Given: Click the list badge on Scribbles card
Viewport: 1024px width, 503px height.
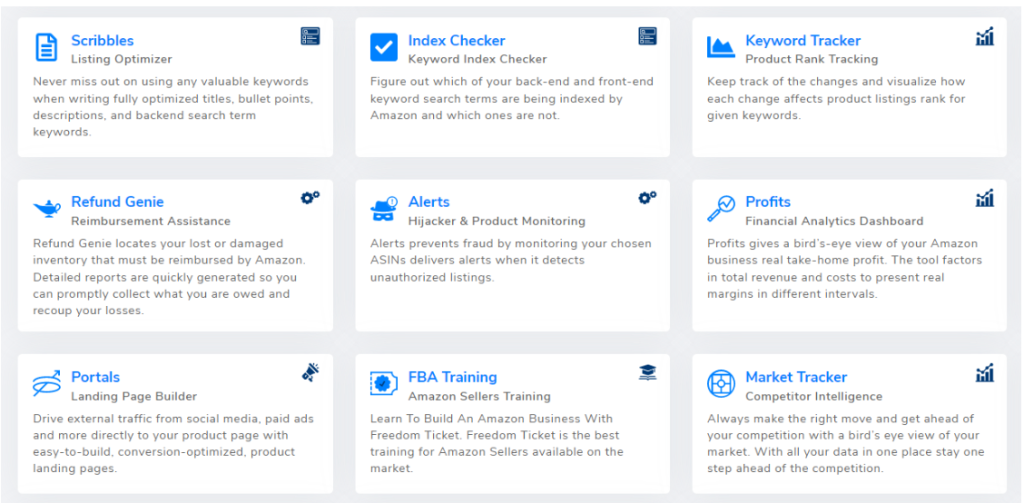Looking at the screenshot, I should tap(310, 36).
